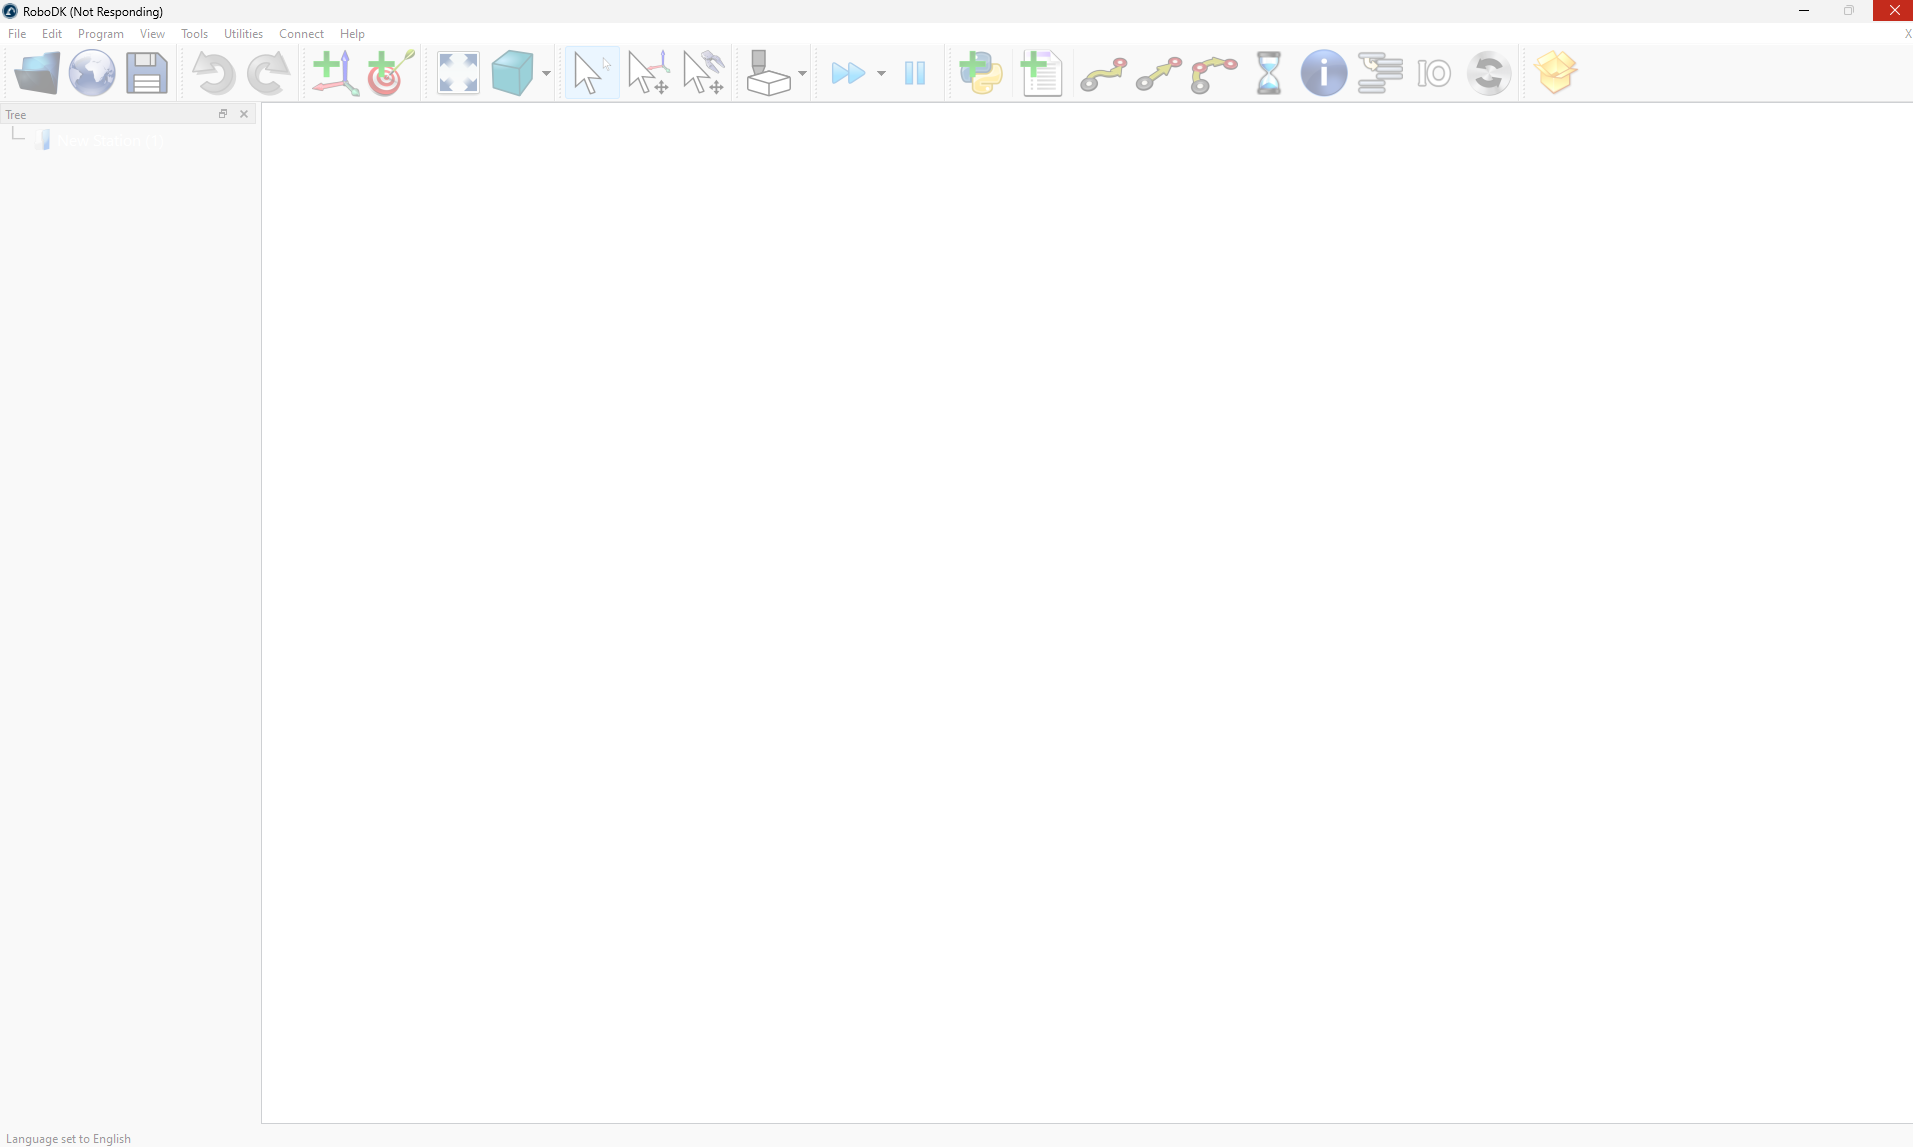Pause the simulation
Viewport: 1913px width, 1147px height.
915,73
